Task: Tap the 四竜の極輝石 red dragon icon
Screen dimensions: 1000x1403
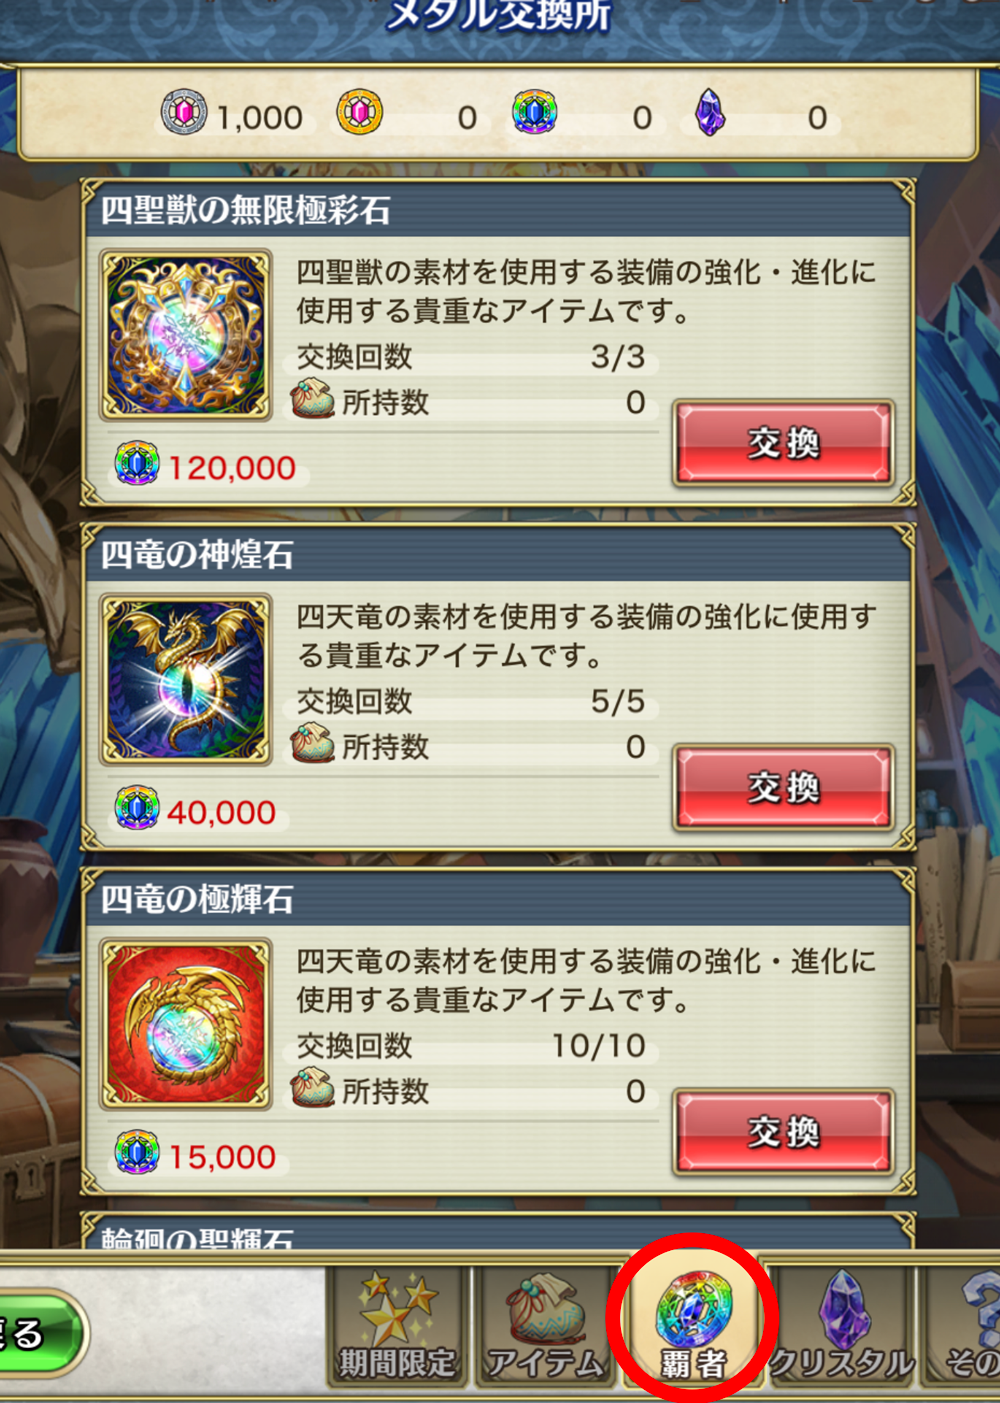Action: [x=186, y=1024]
